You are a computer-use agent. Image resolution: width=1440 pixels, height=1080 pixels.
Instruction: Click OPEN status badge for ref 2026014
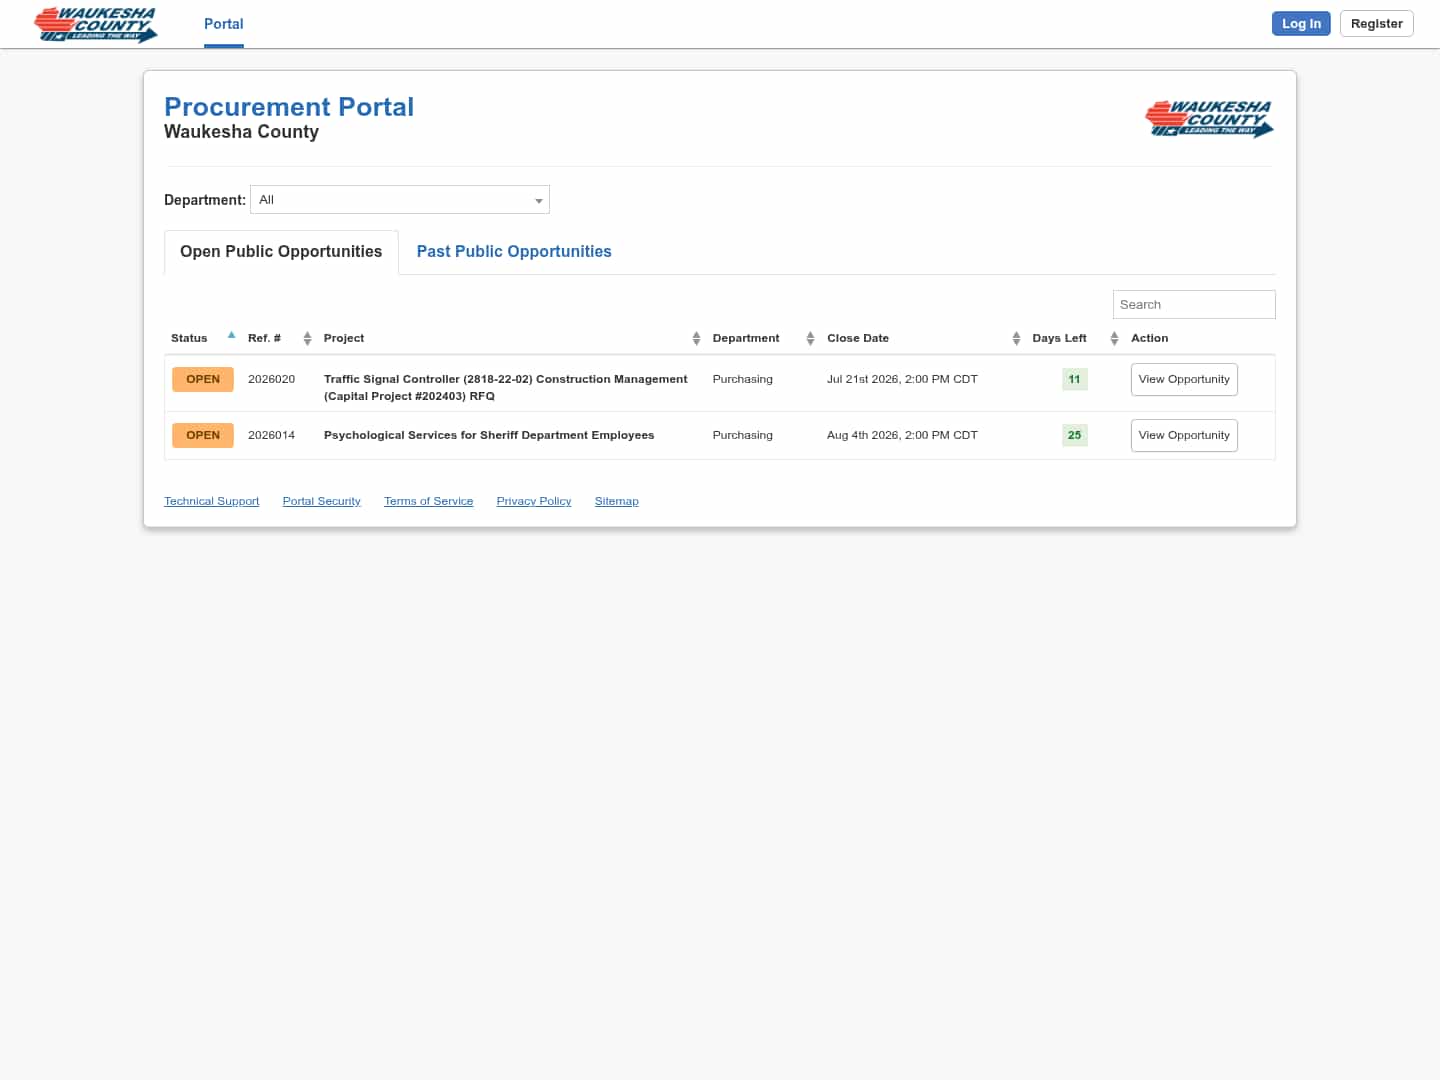point(203,436)
